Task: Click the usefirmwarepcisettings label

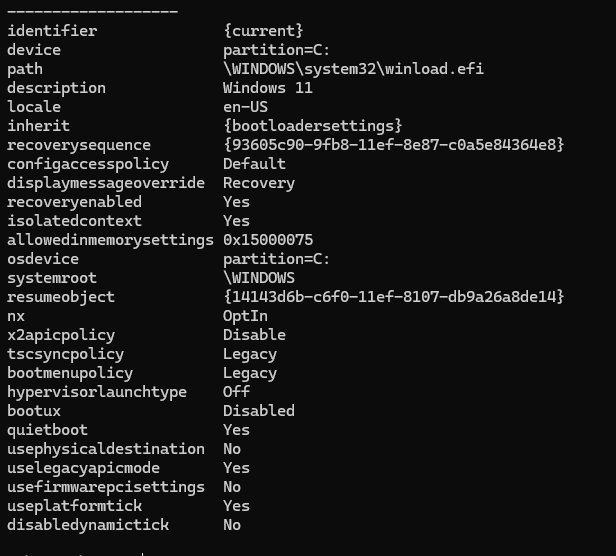Action: click(105, 487)
